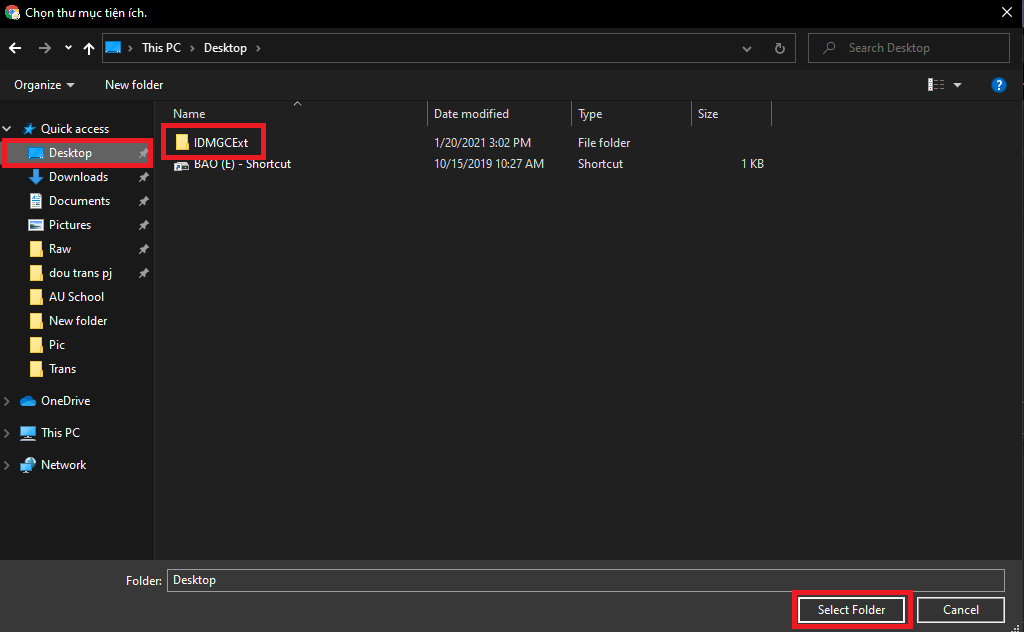Screen dimensions: 1024x632
Task: Open the Pic folder in sidebar
Action: pos(57,345)
